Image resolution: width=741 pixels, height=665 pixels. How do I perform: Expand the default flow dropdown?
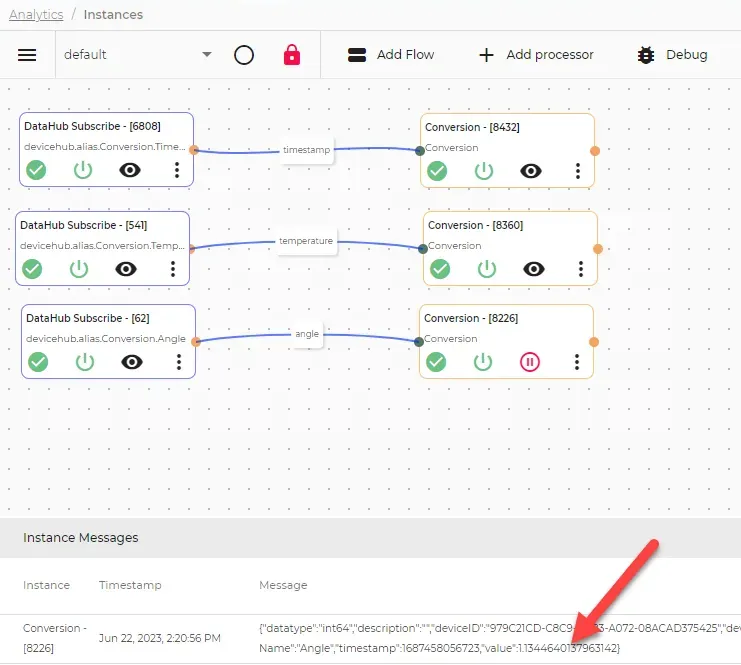coord(138,55)
